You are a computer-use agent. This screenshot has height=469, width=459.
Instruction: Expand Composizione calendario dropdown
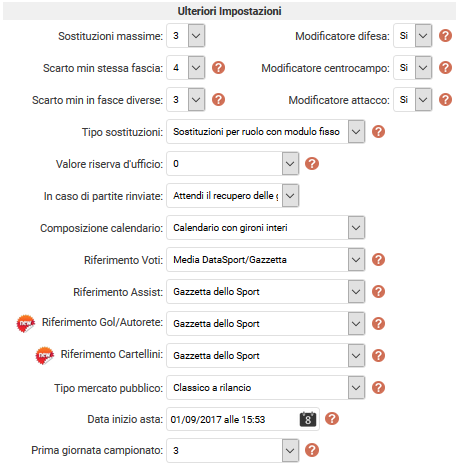click(x=266, y=228)
